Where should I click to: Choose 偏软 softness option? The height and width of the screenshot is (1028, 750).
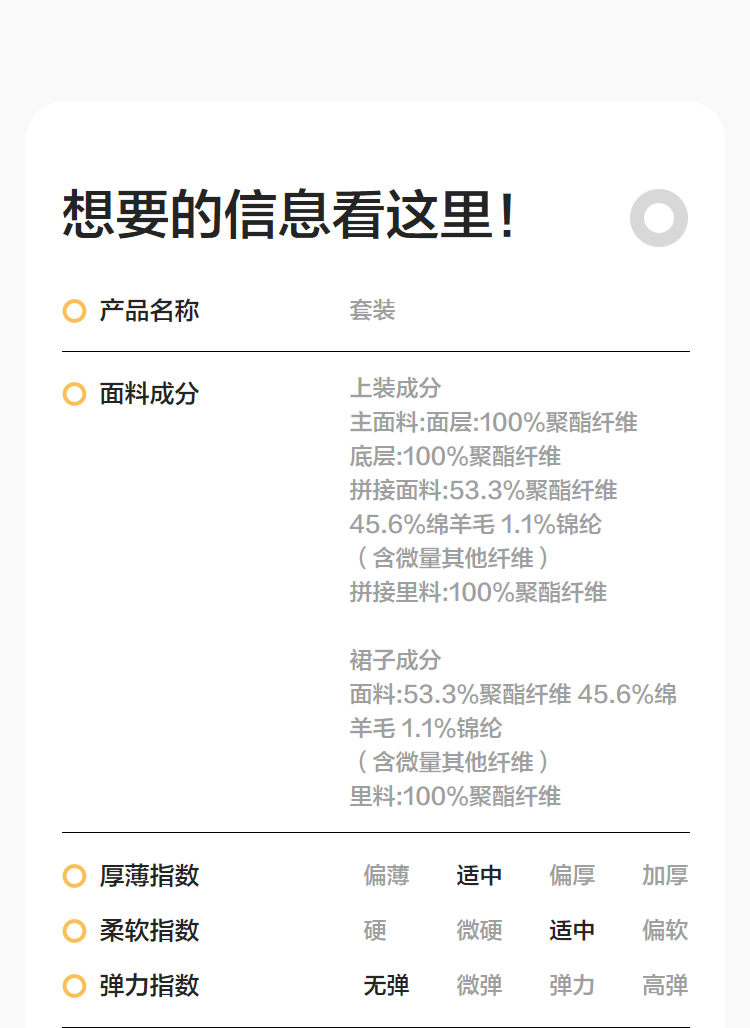click(x=665, y=931)
